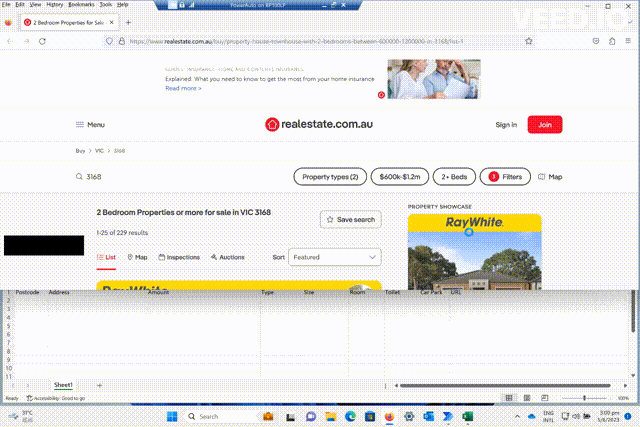Click the Map button beside Filters
640x427 pixels.
coord(550,177)
